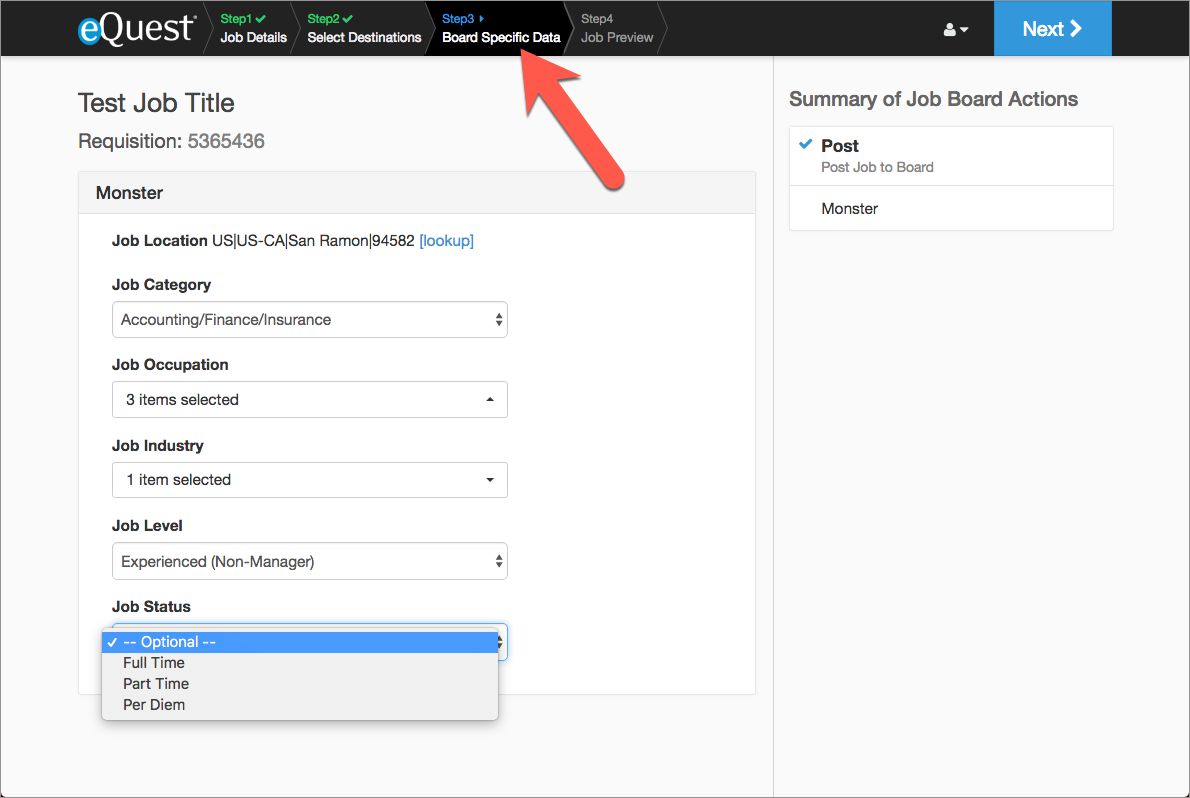Expand the Job Industry multiselect

coord(309,480)
